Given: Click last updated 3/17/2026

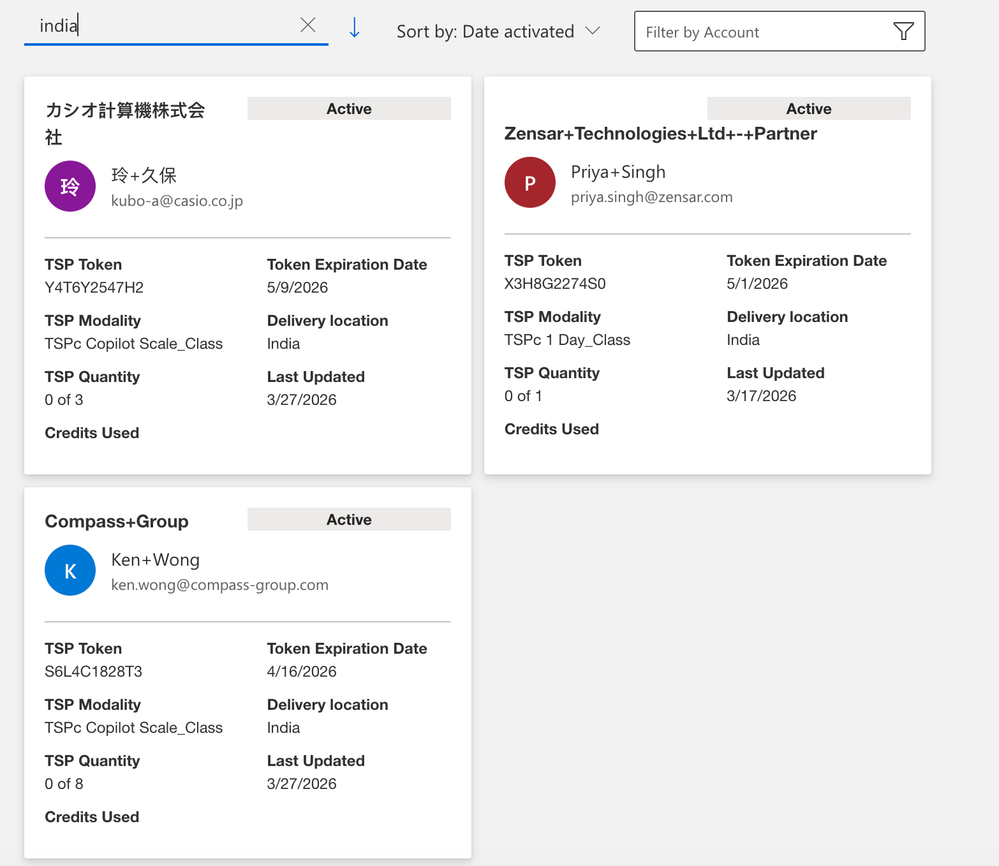Looking at the screenshot, I should coord(762,396).
